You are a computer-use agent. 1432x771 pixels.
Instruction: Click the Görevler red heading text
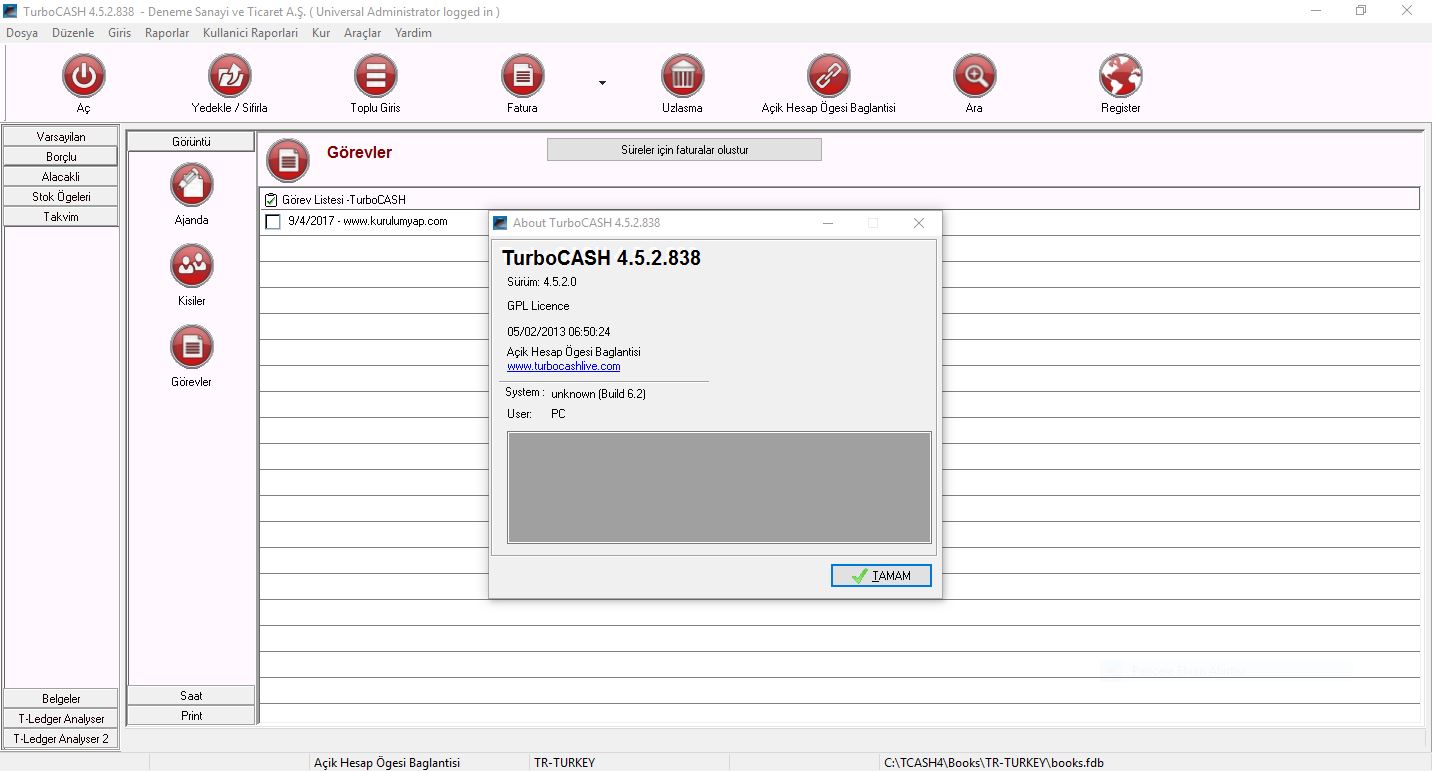point(359,153)
